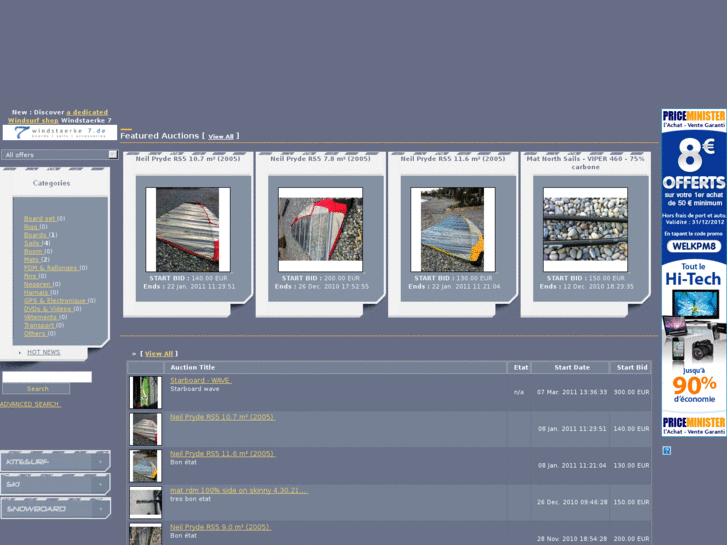Select the Transport category
Viewport: 727px width, 545px height.
39,325
